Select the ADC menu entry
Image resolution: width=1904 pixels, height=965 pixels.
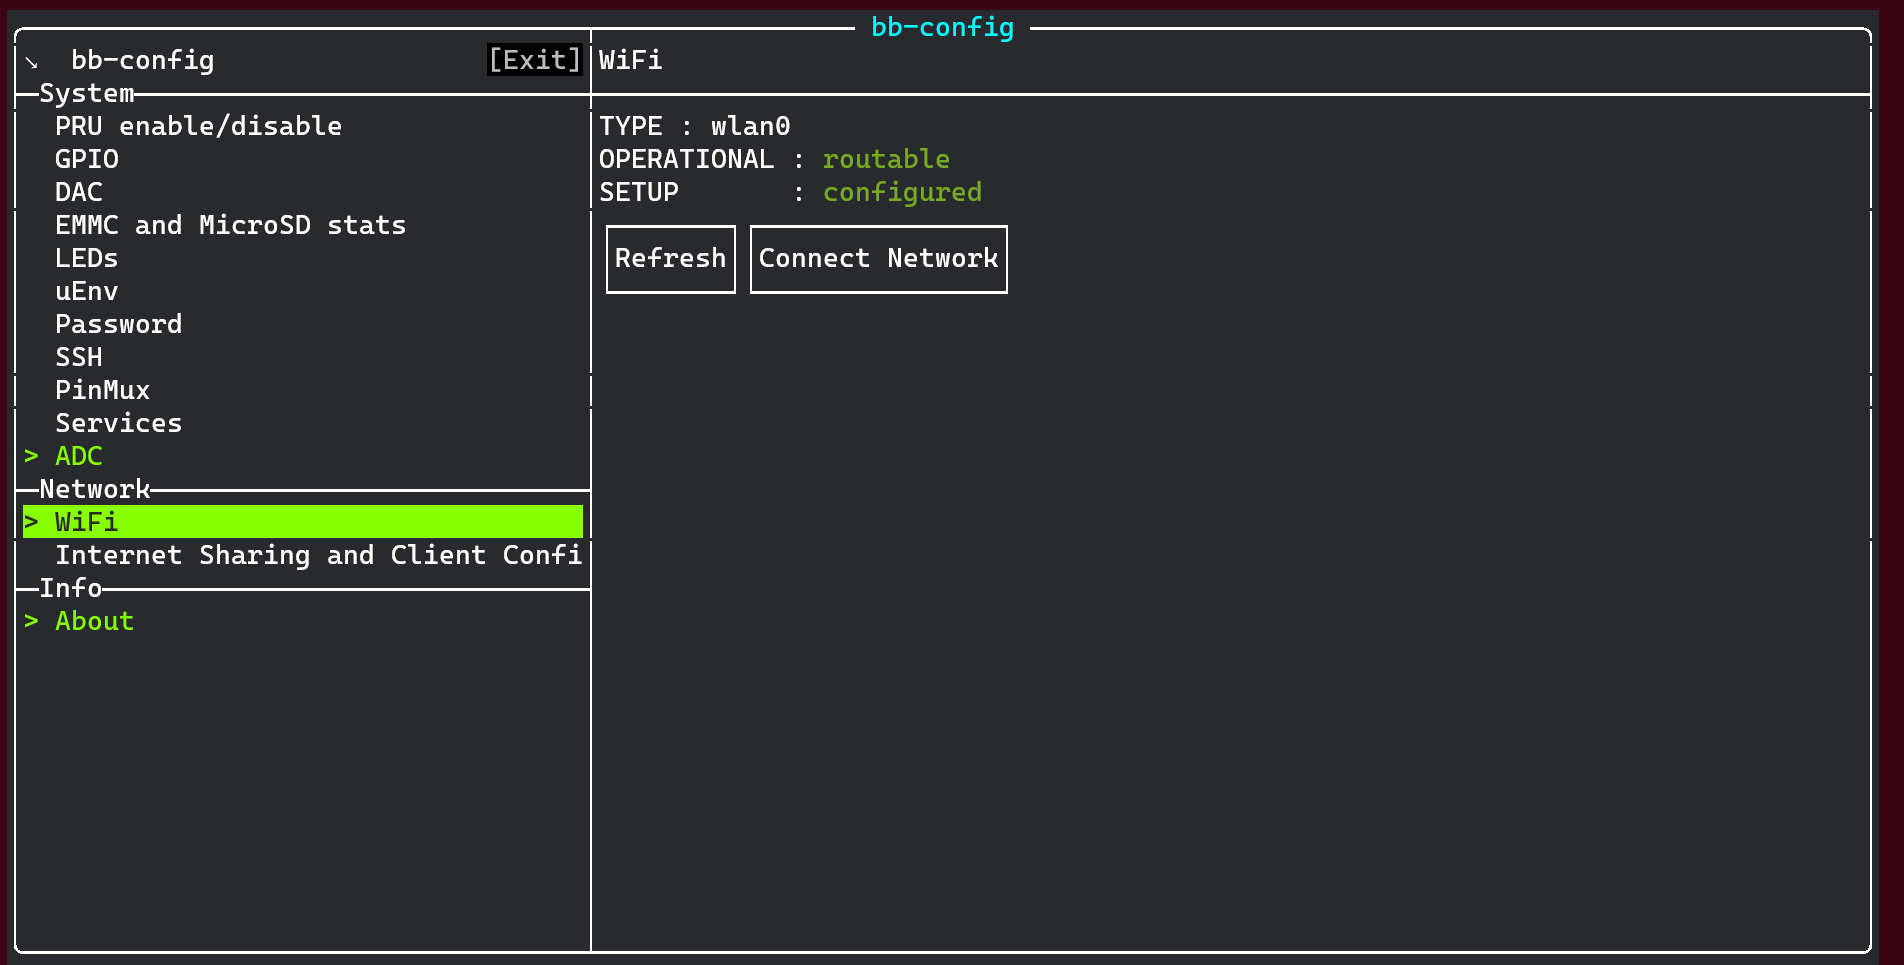[x=79, y=456]
